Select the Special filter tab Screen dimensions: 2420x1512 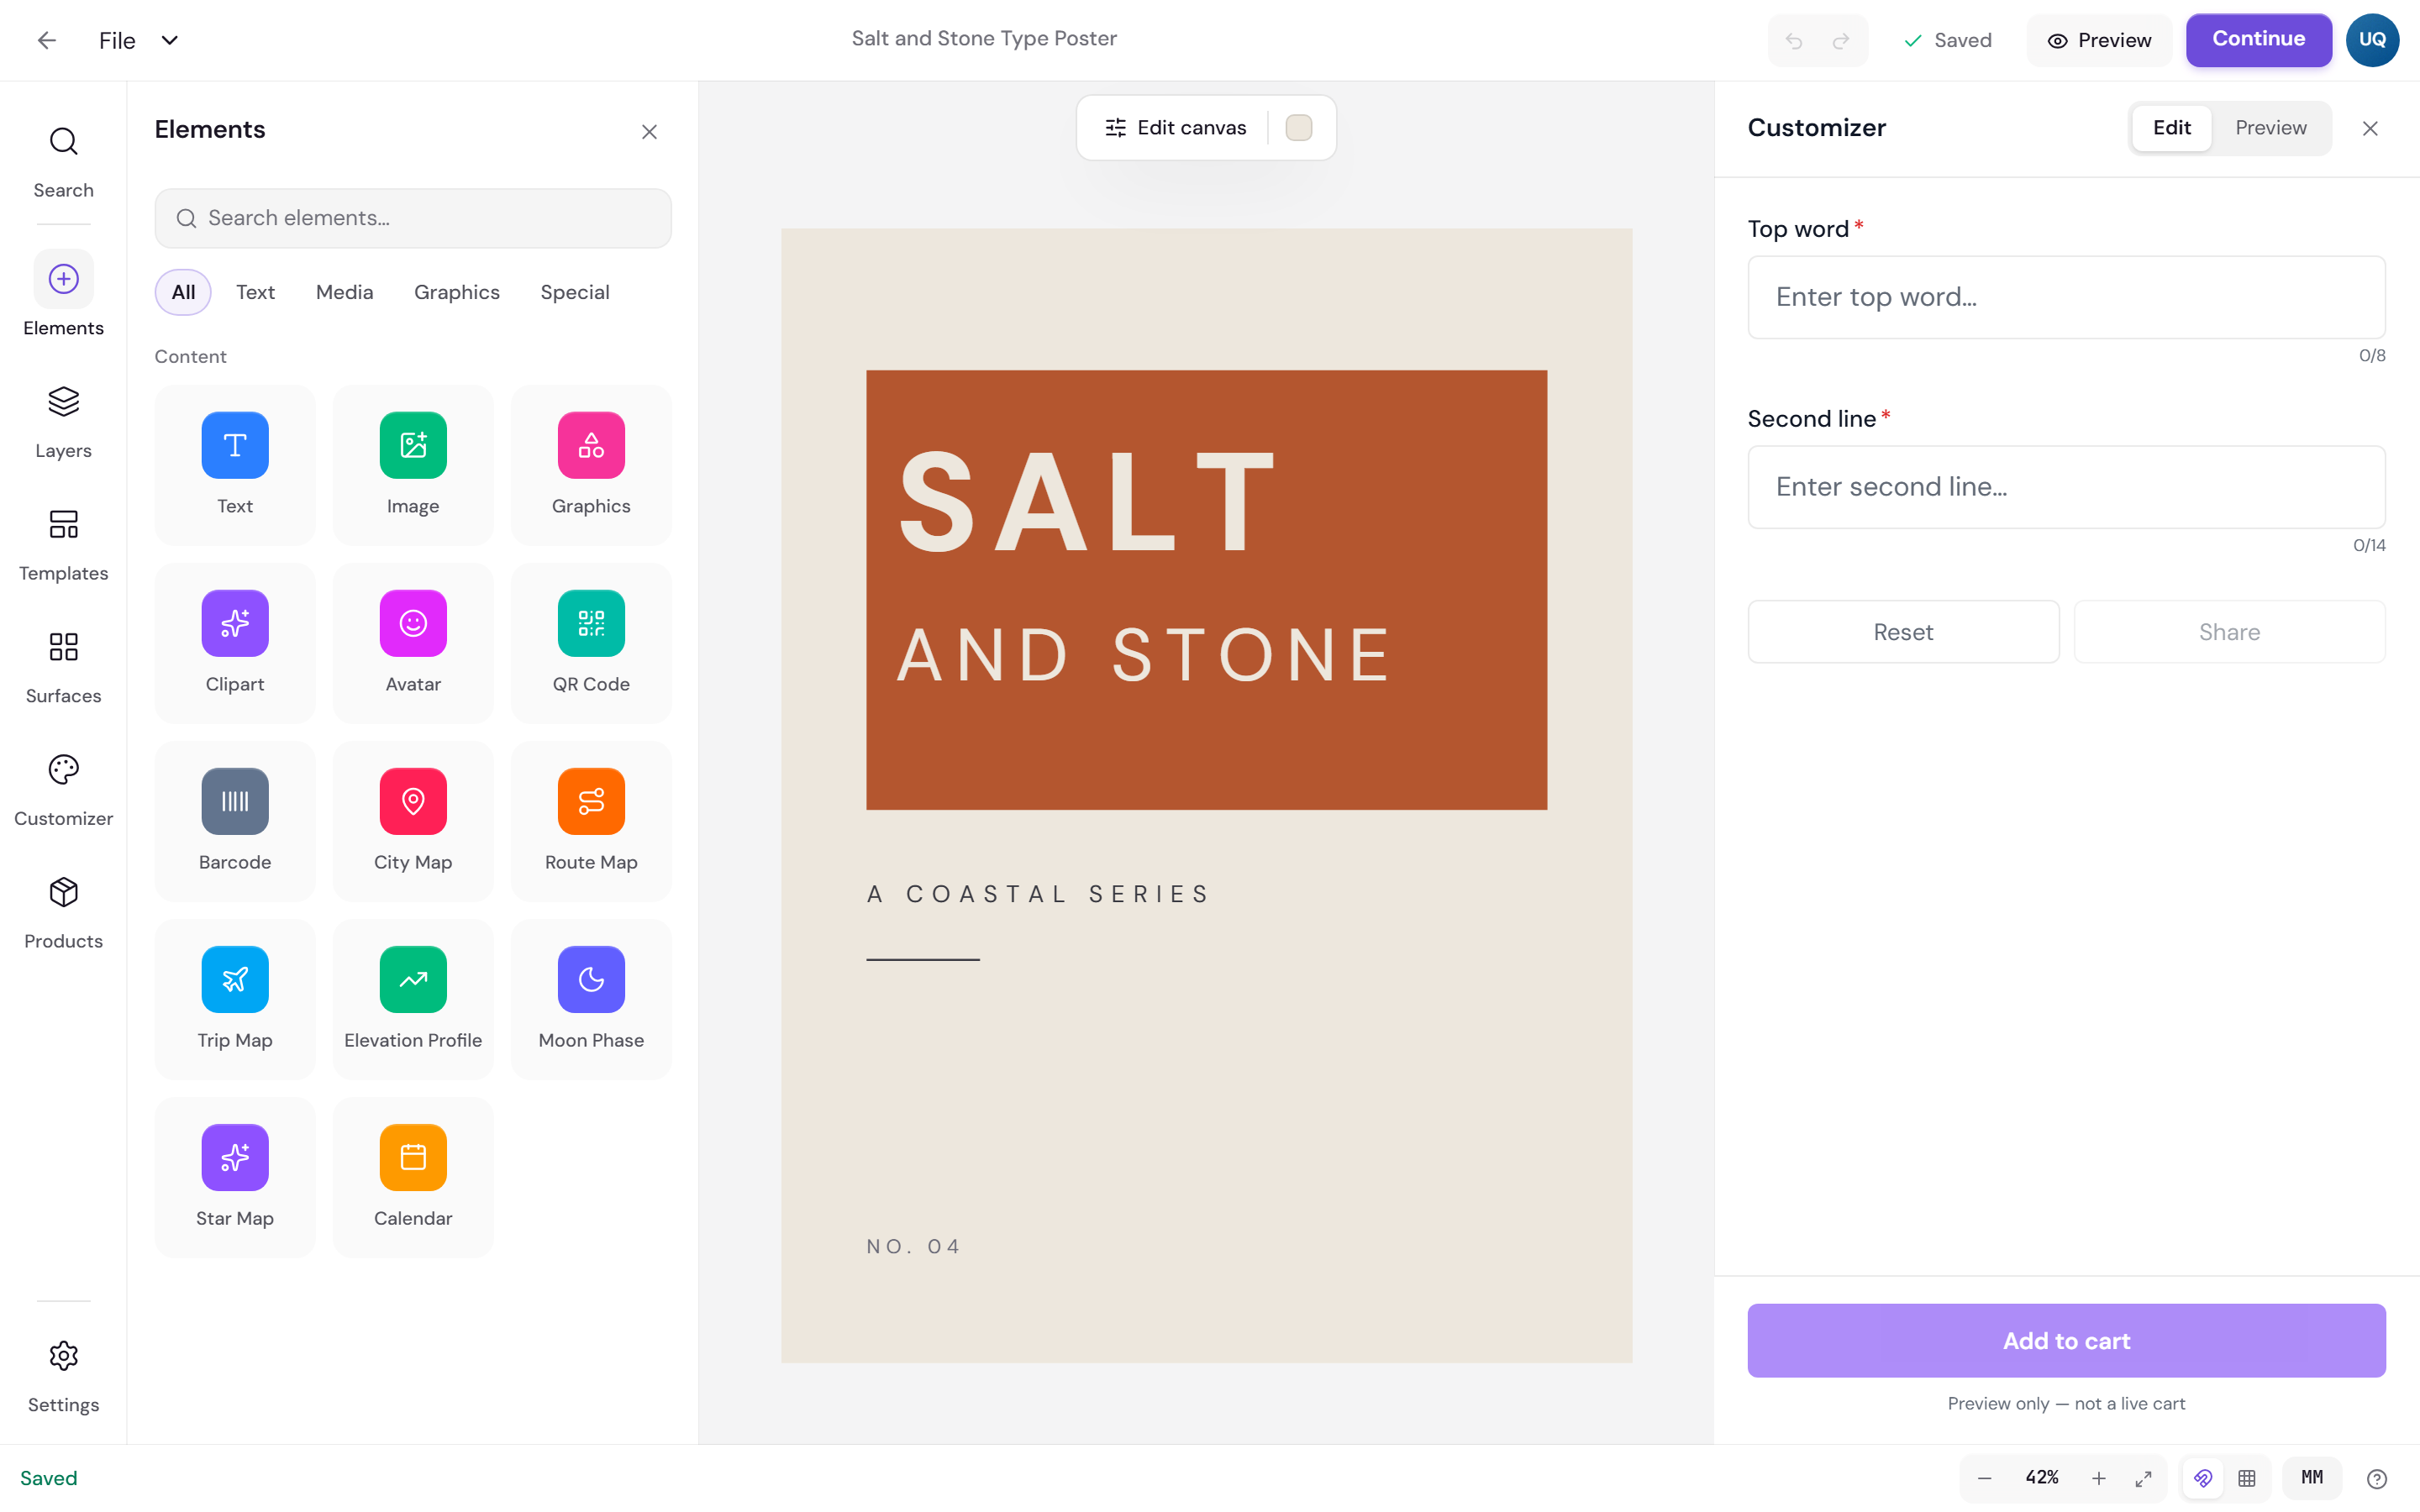[575, 292]
